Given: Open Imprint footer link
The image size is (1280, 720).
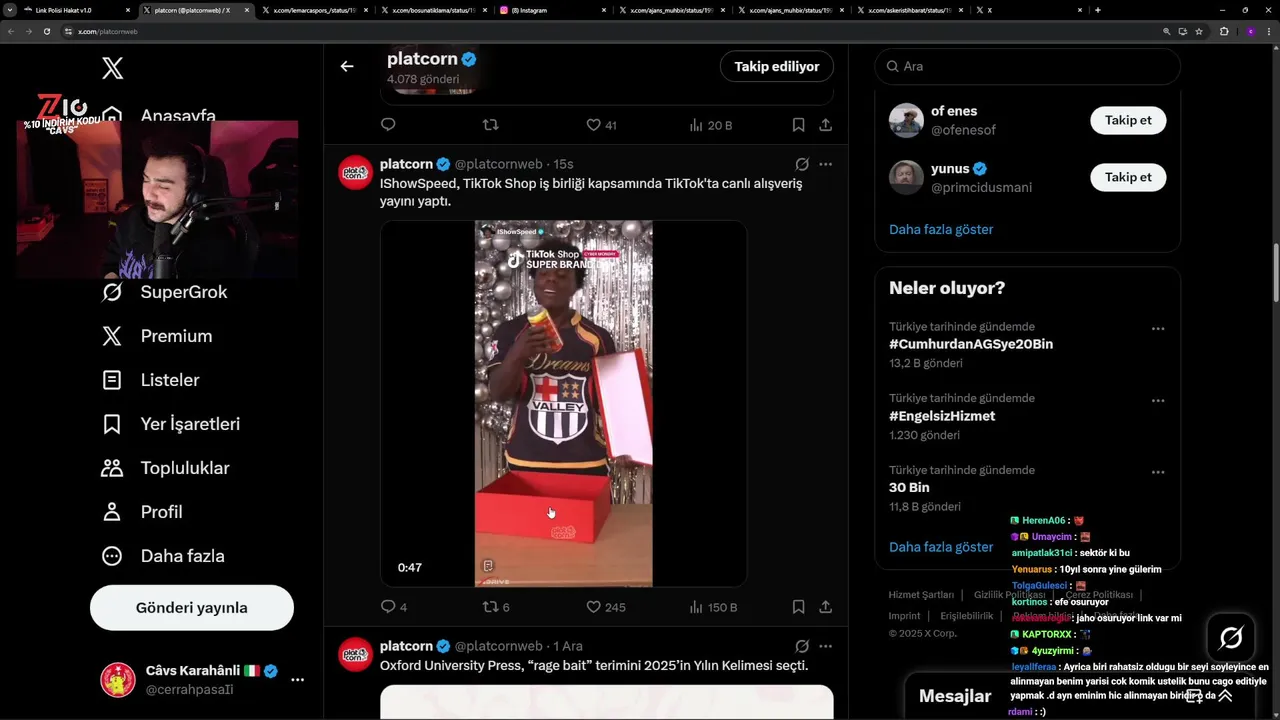Looking at the screenshot, I should point(904,616).
